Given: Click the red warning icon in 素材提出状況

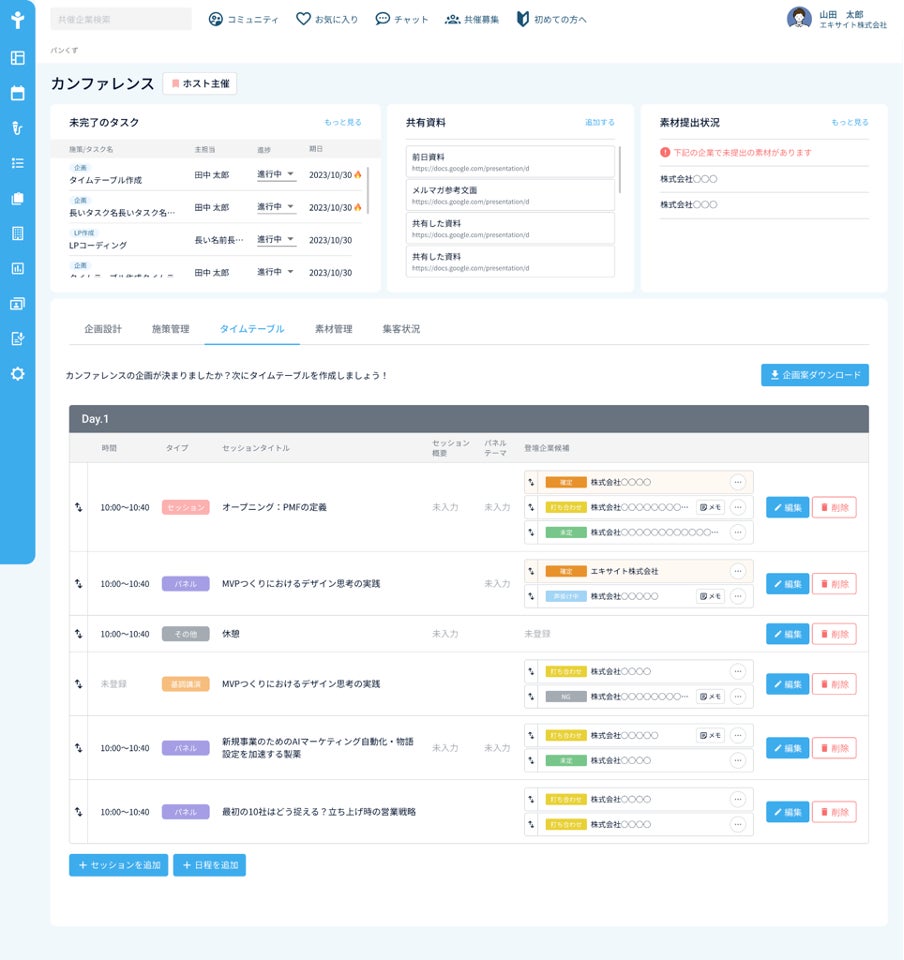Looking at the screenshot, I should [x=665, y=152].
